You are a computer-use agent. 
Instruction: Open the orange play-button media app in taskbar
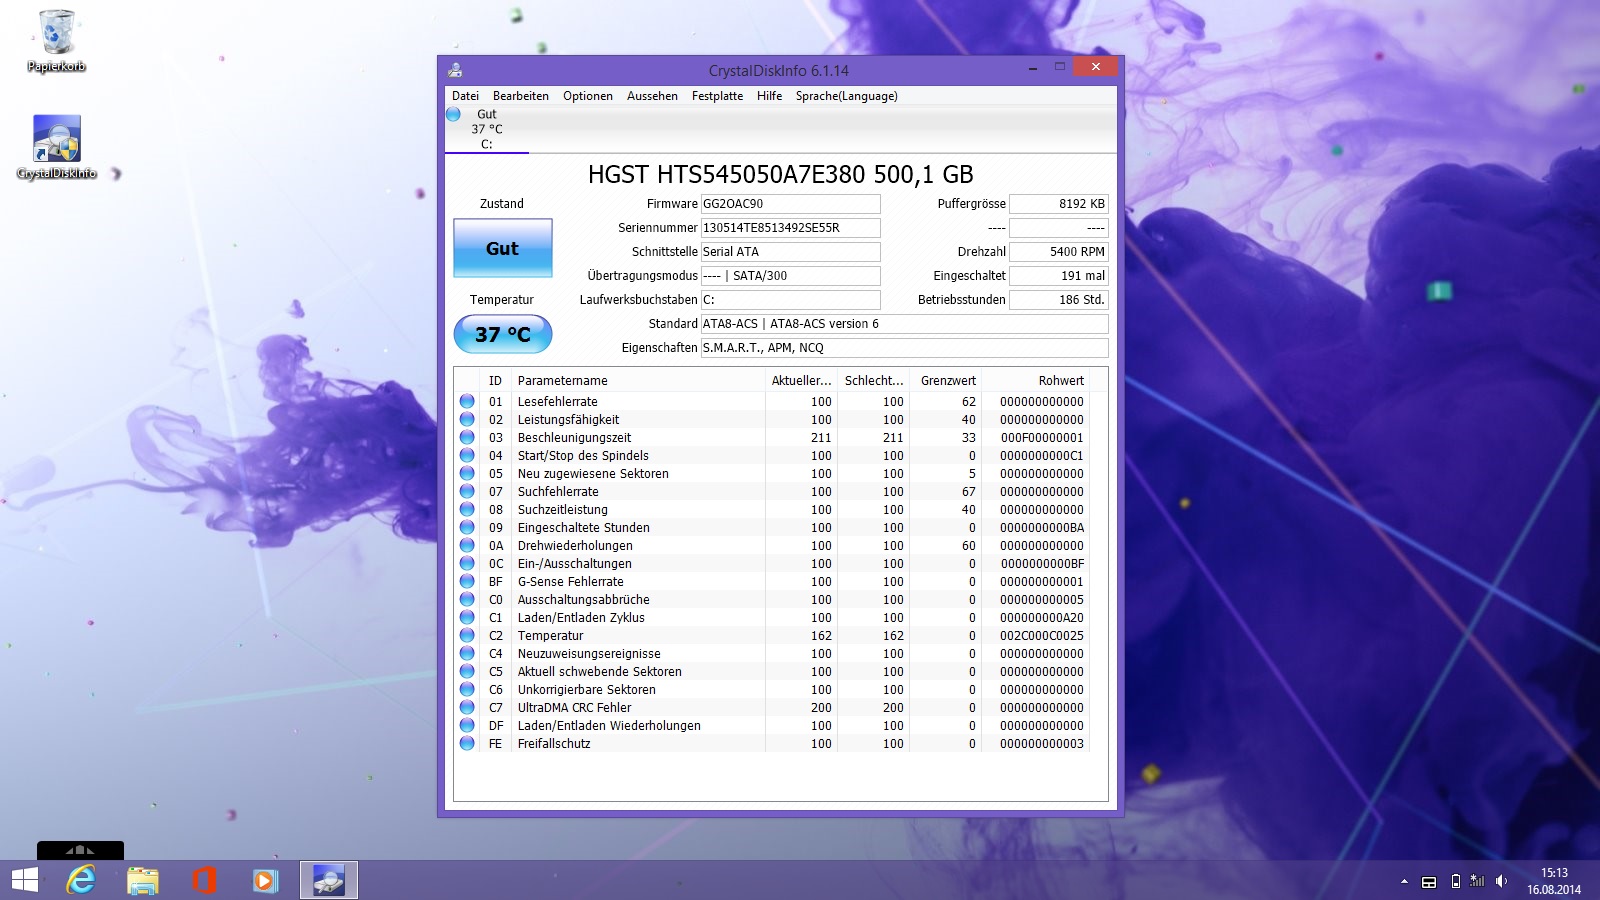click(x=265, y=880)
